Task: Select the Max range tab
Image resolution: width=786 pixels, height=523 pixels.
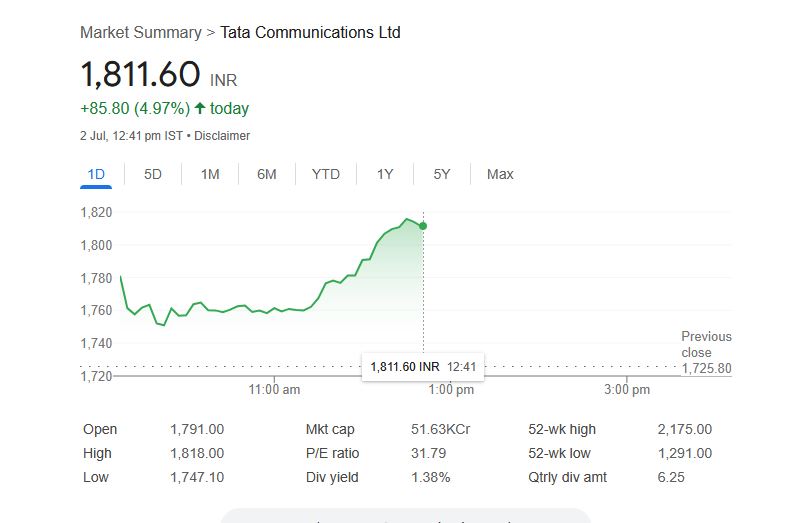Action: (500, 174)
